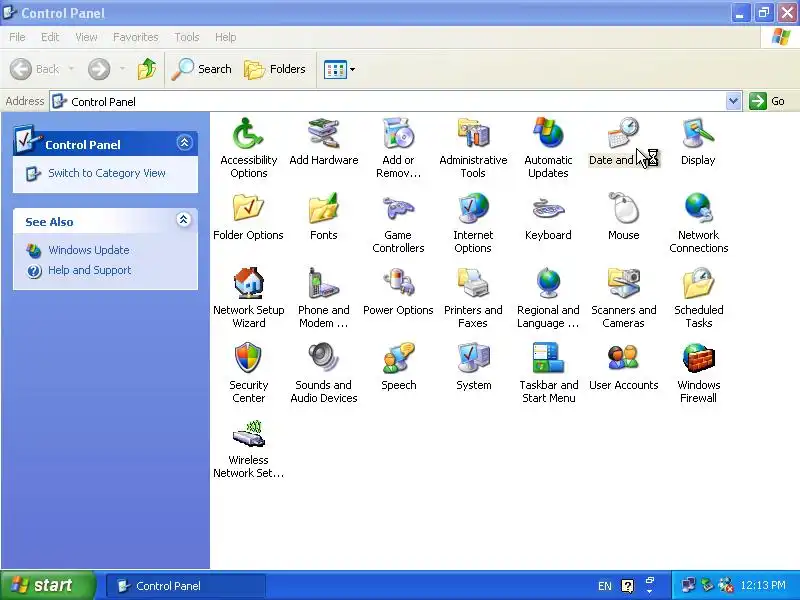Click the Go button

[x=767, y=101]
